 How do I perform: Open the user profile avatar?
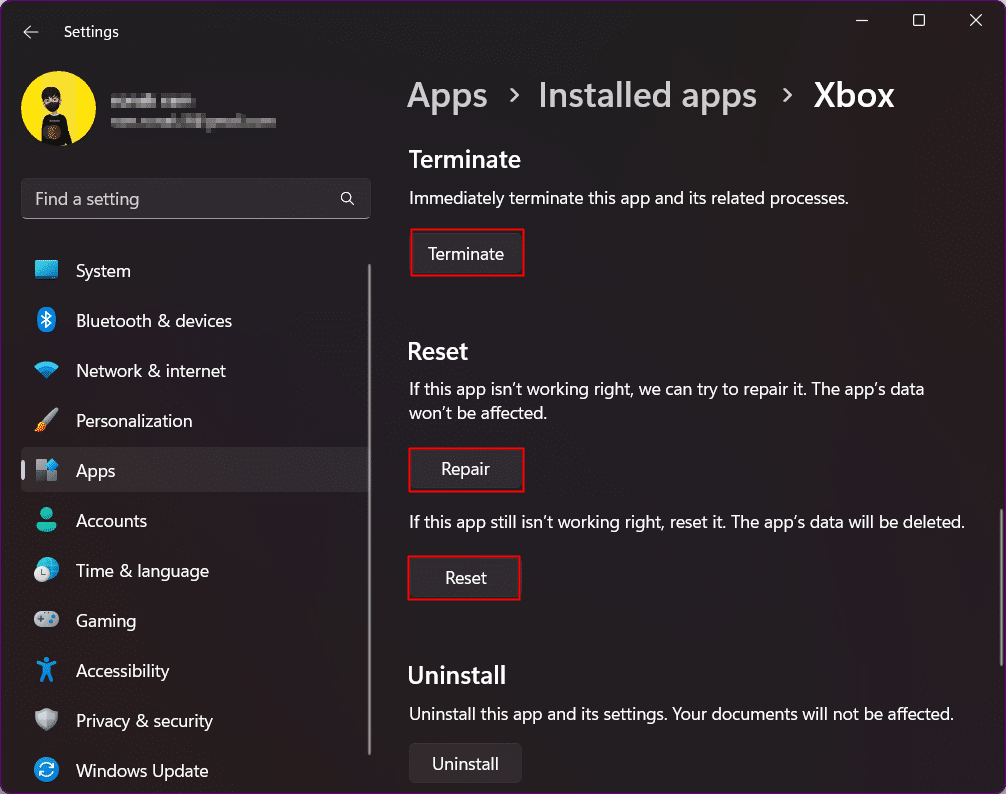[x=58, y=108]
